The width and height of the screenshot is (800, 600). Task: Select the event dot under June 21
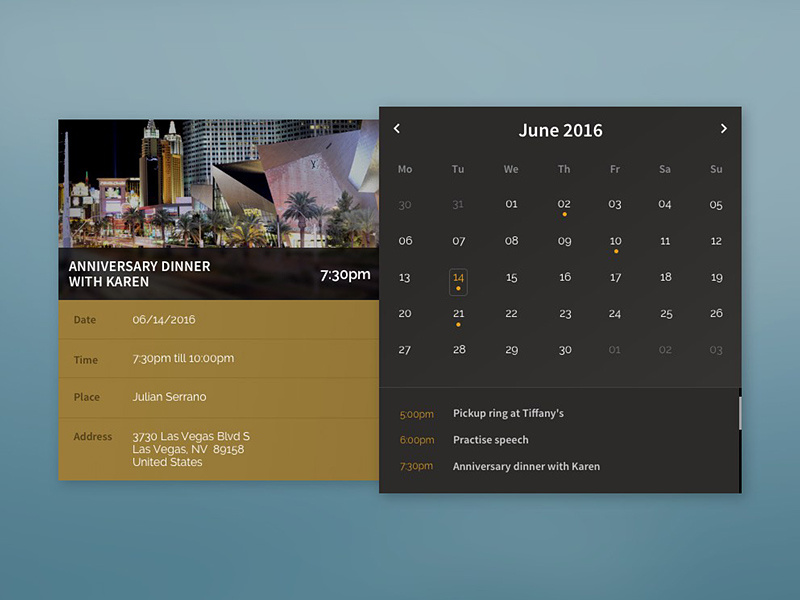460,322
